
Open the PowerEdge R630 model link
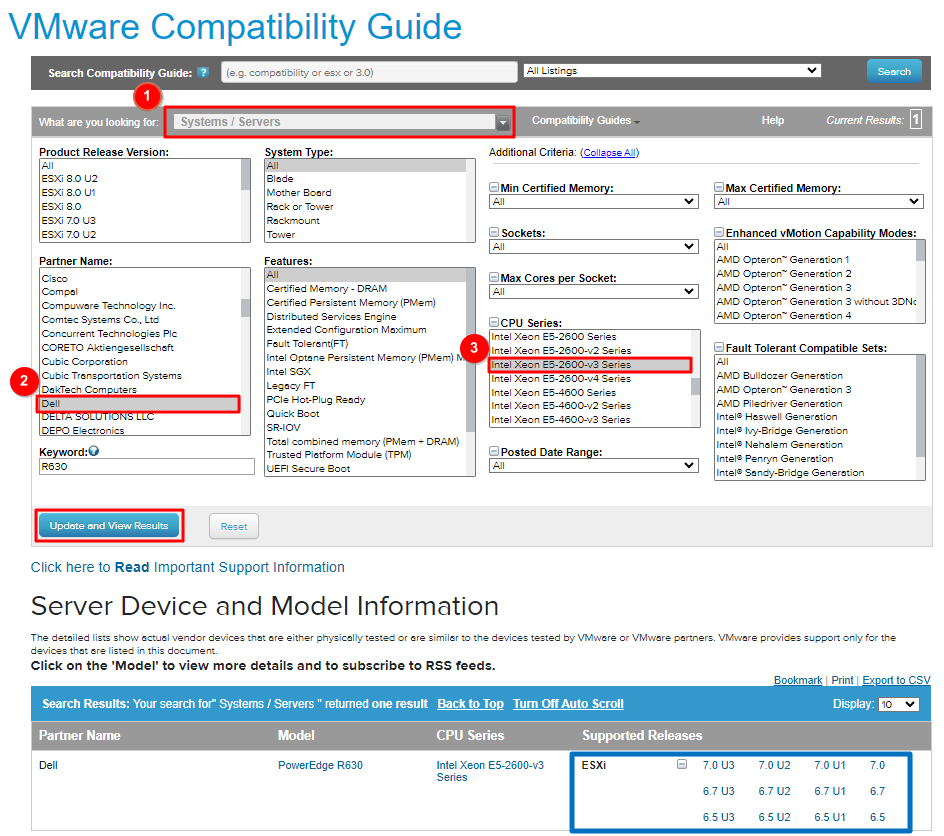click(x=320, y=765)
